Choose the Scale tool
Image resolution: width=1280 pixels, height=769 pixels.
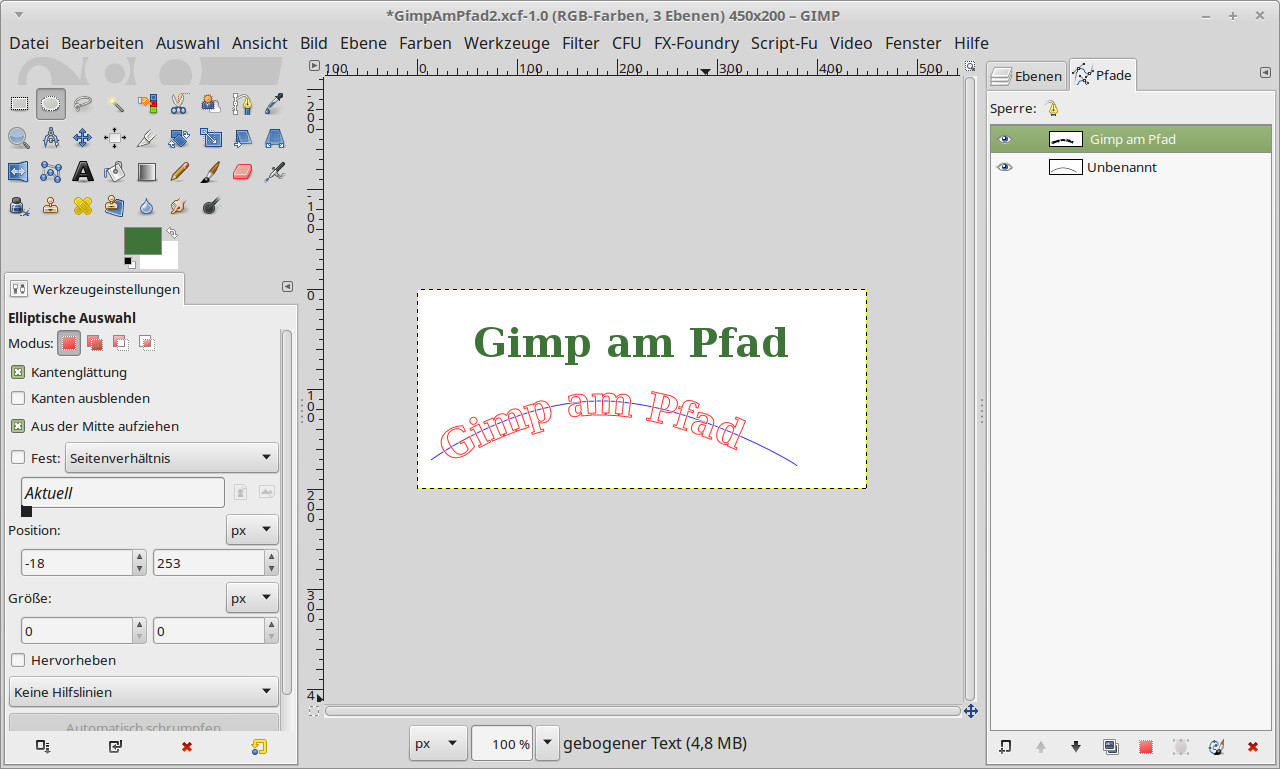coord(211,137)
